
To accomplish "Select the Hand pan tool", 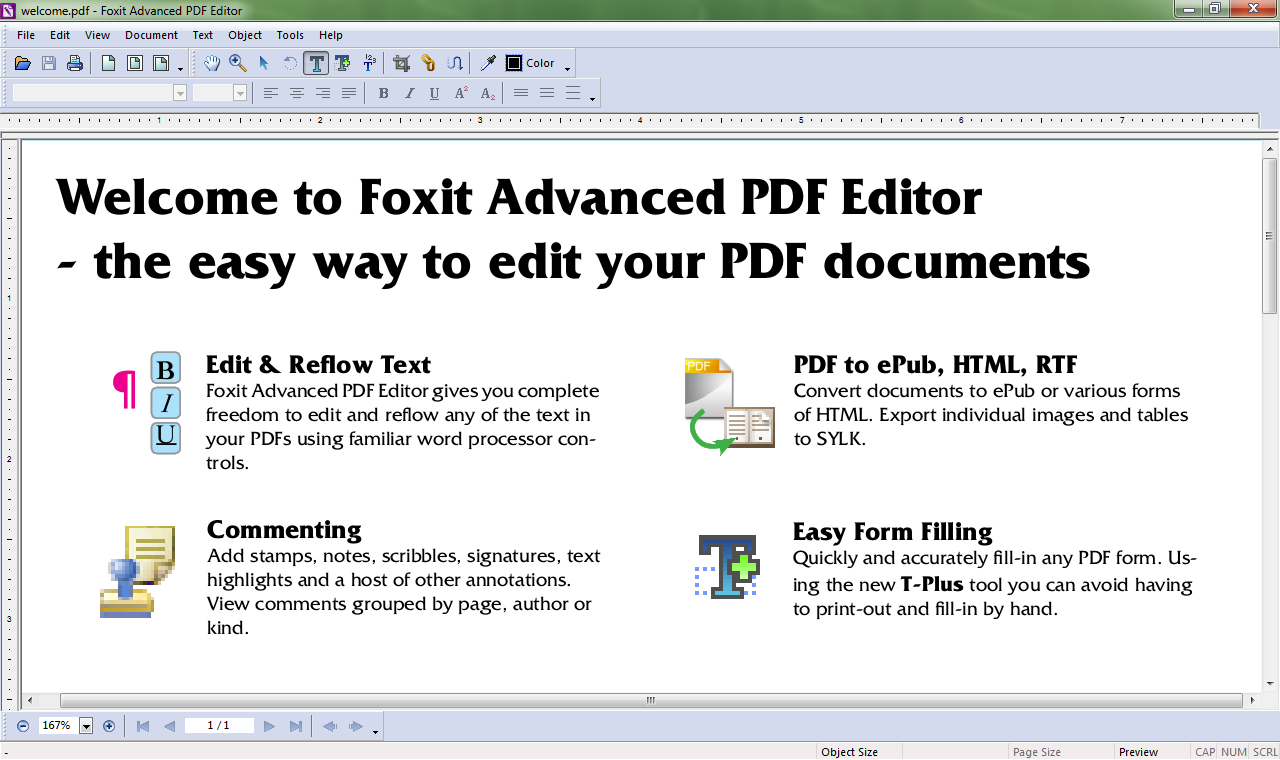I will pyautogui.click(x=212, y=63).
